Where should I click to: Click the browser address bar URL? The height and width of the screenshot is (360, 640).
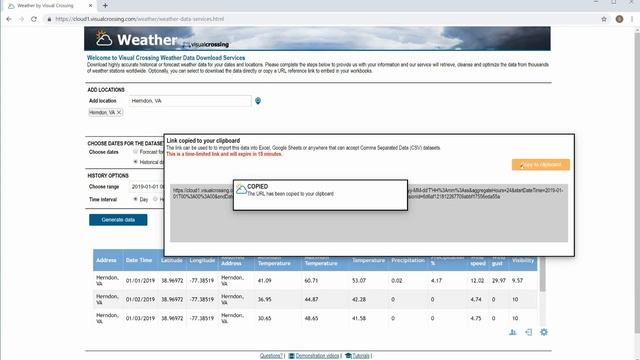(140, 19)
